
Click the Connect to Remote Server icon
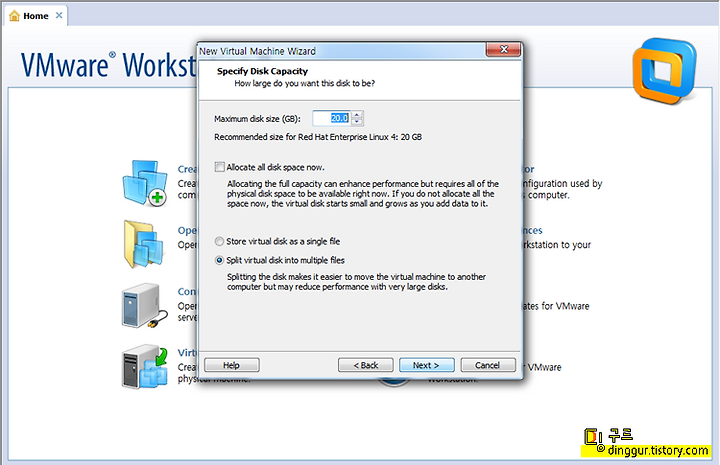145,306
